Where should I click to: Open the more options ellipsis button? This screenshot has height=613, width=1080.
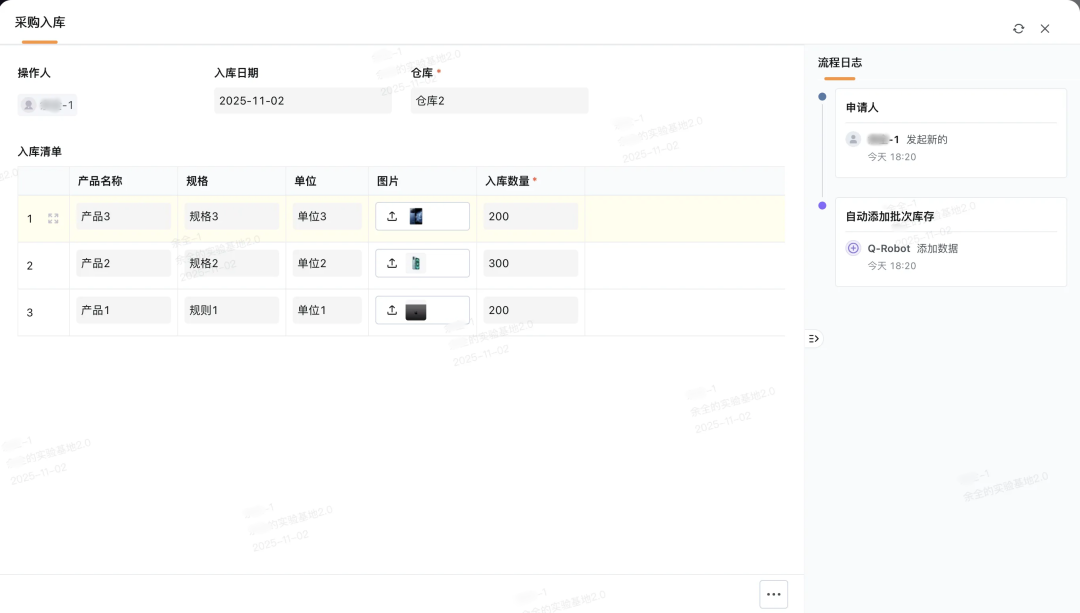point(773,594)
